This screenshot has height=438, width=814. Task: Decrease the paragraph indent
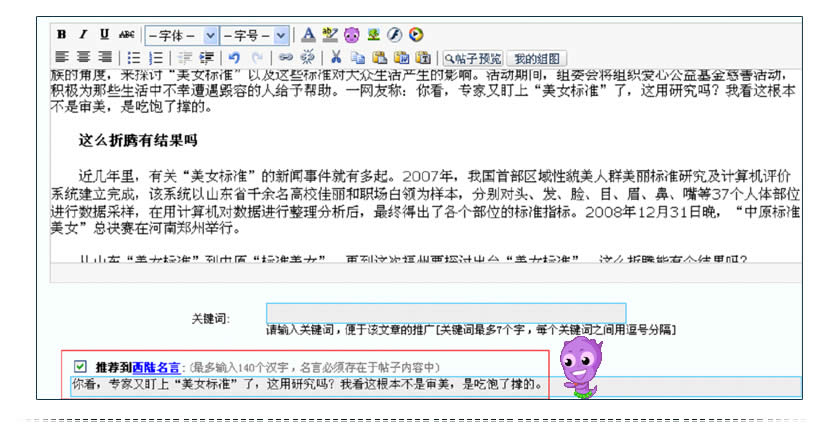[x=184, y=58]
